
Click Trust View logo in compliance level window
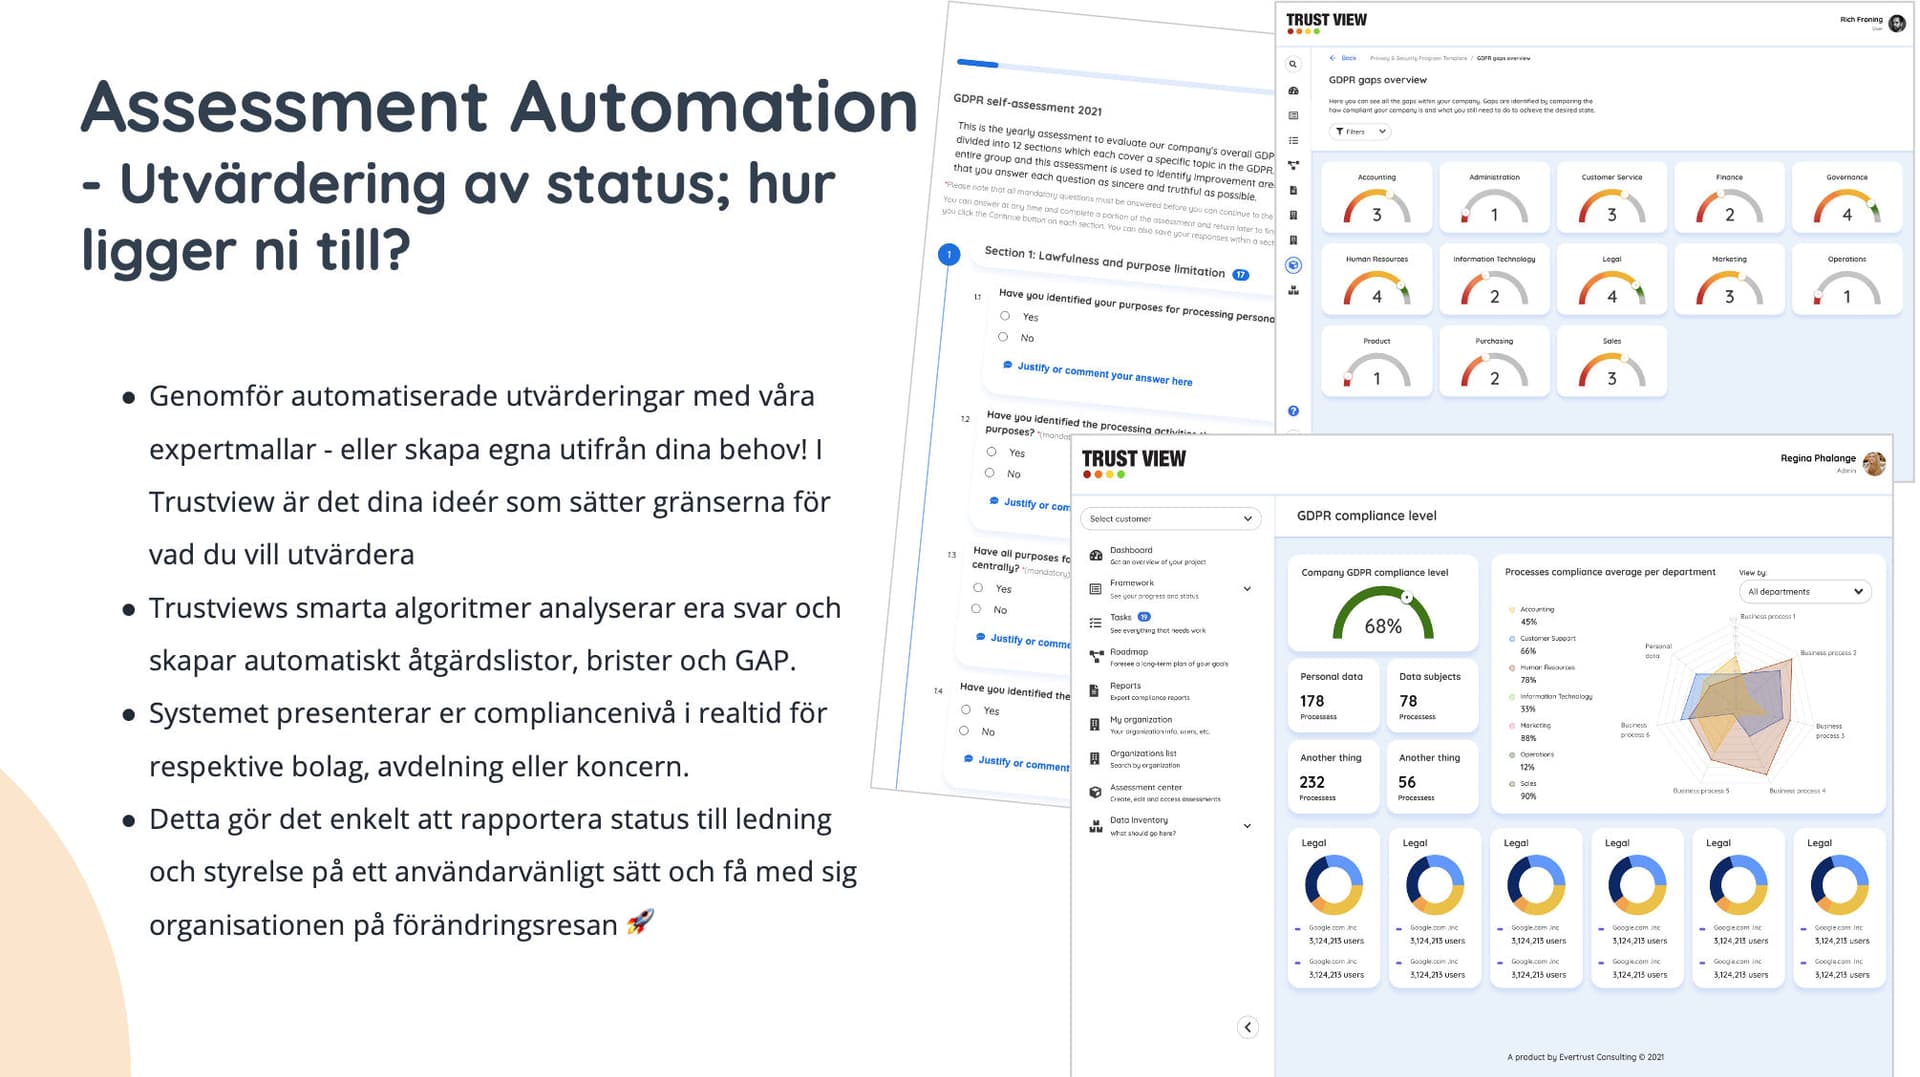point(1134,462)
